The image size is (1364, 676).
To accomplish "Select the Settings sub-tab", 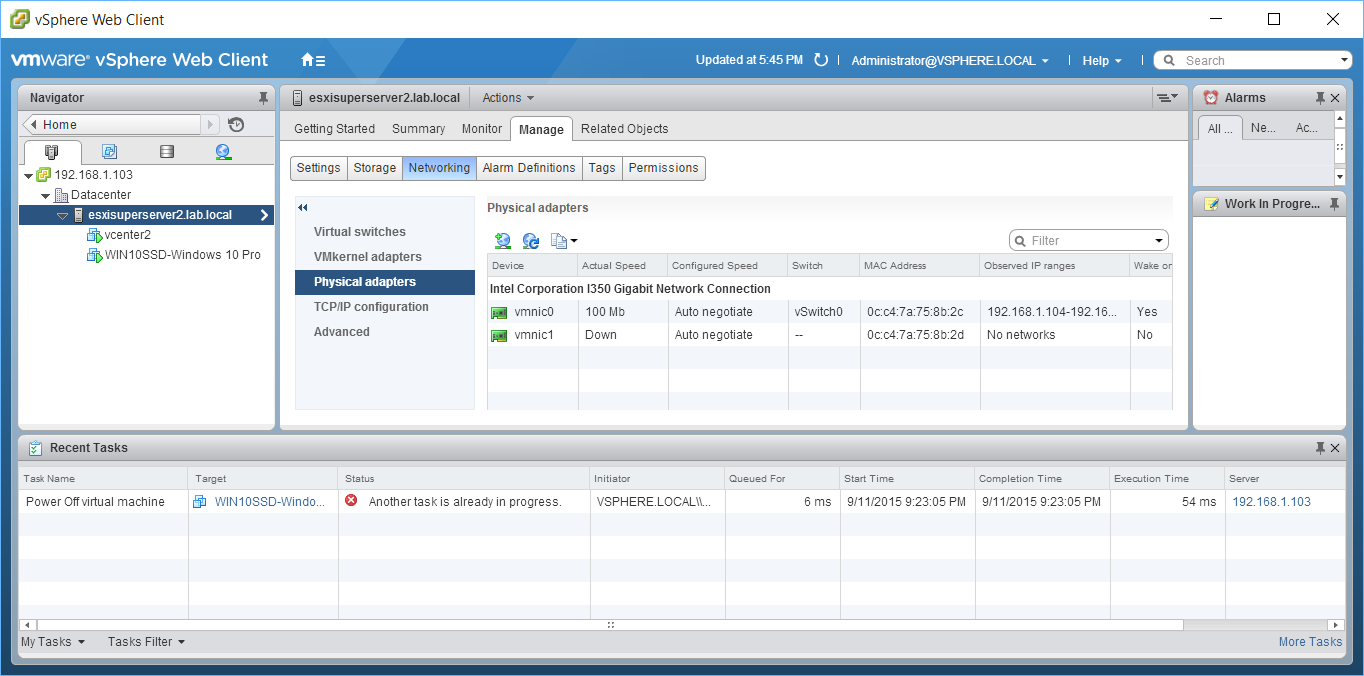I will tap(319, 168).
